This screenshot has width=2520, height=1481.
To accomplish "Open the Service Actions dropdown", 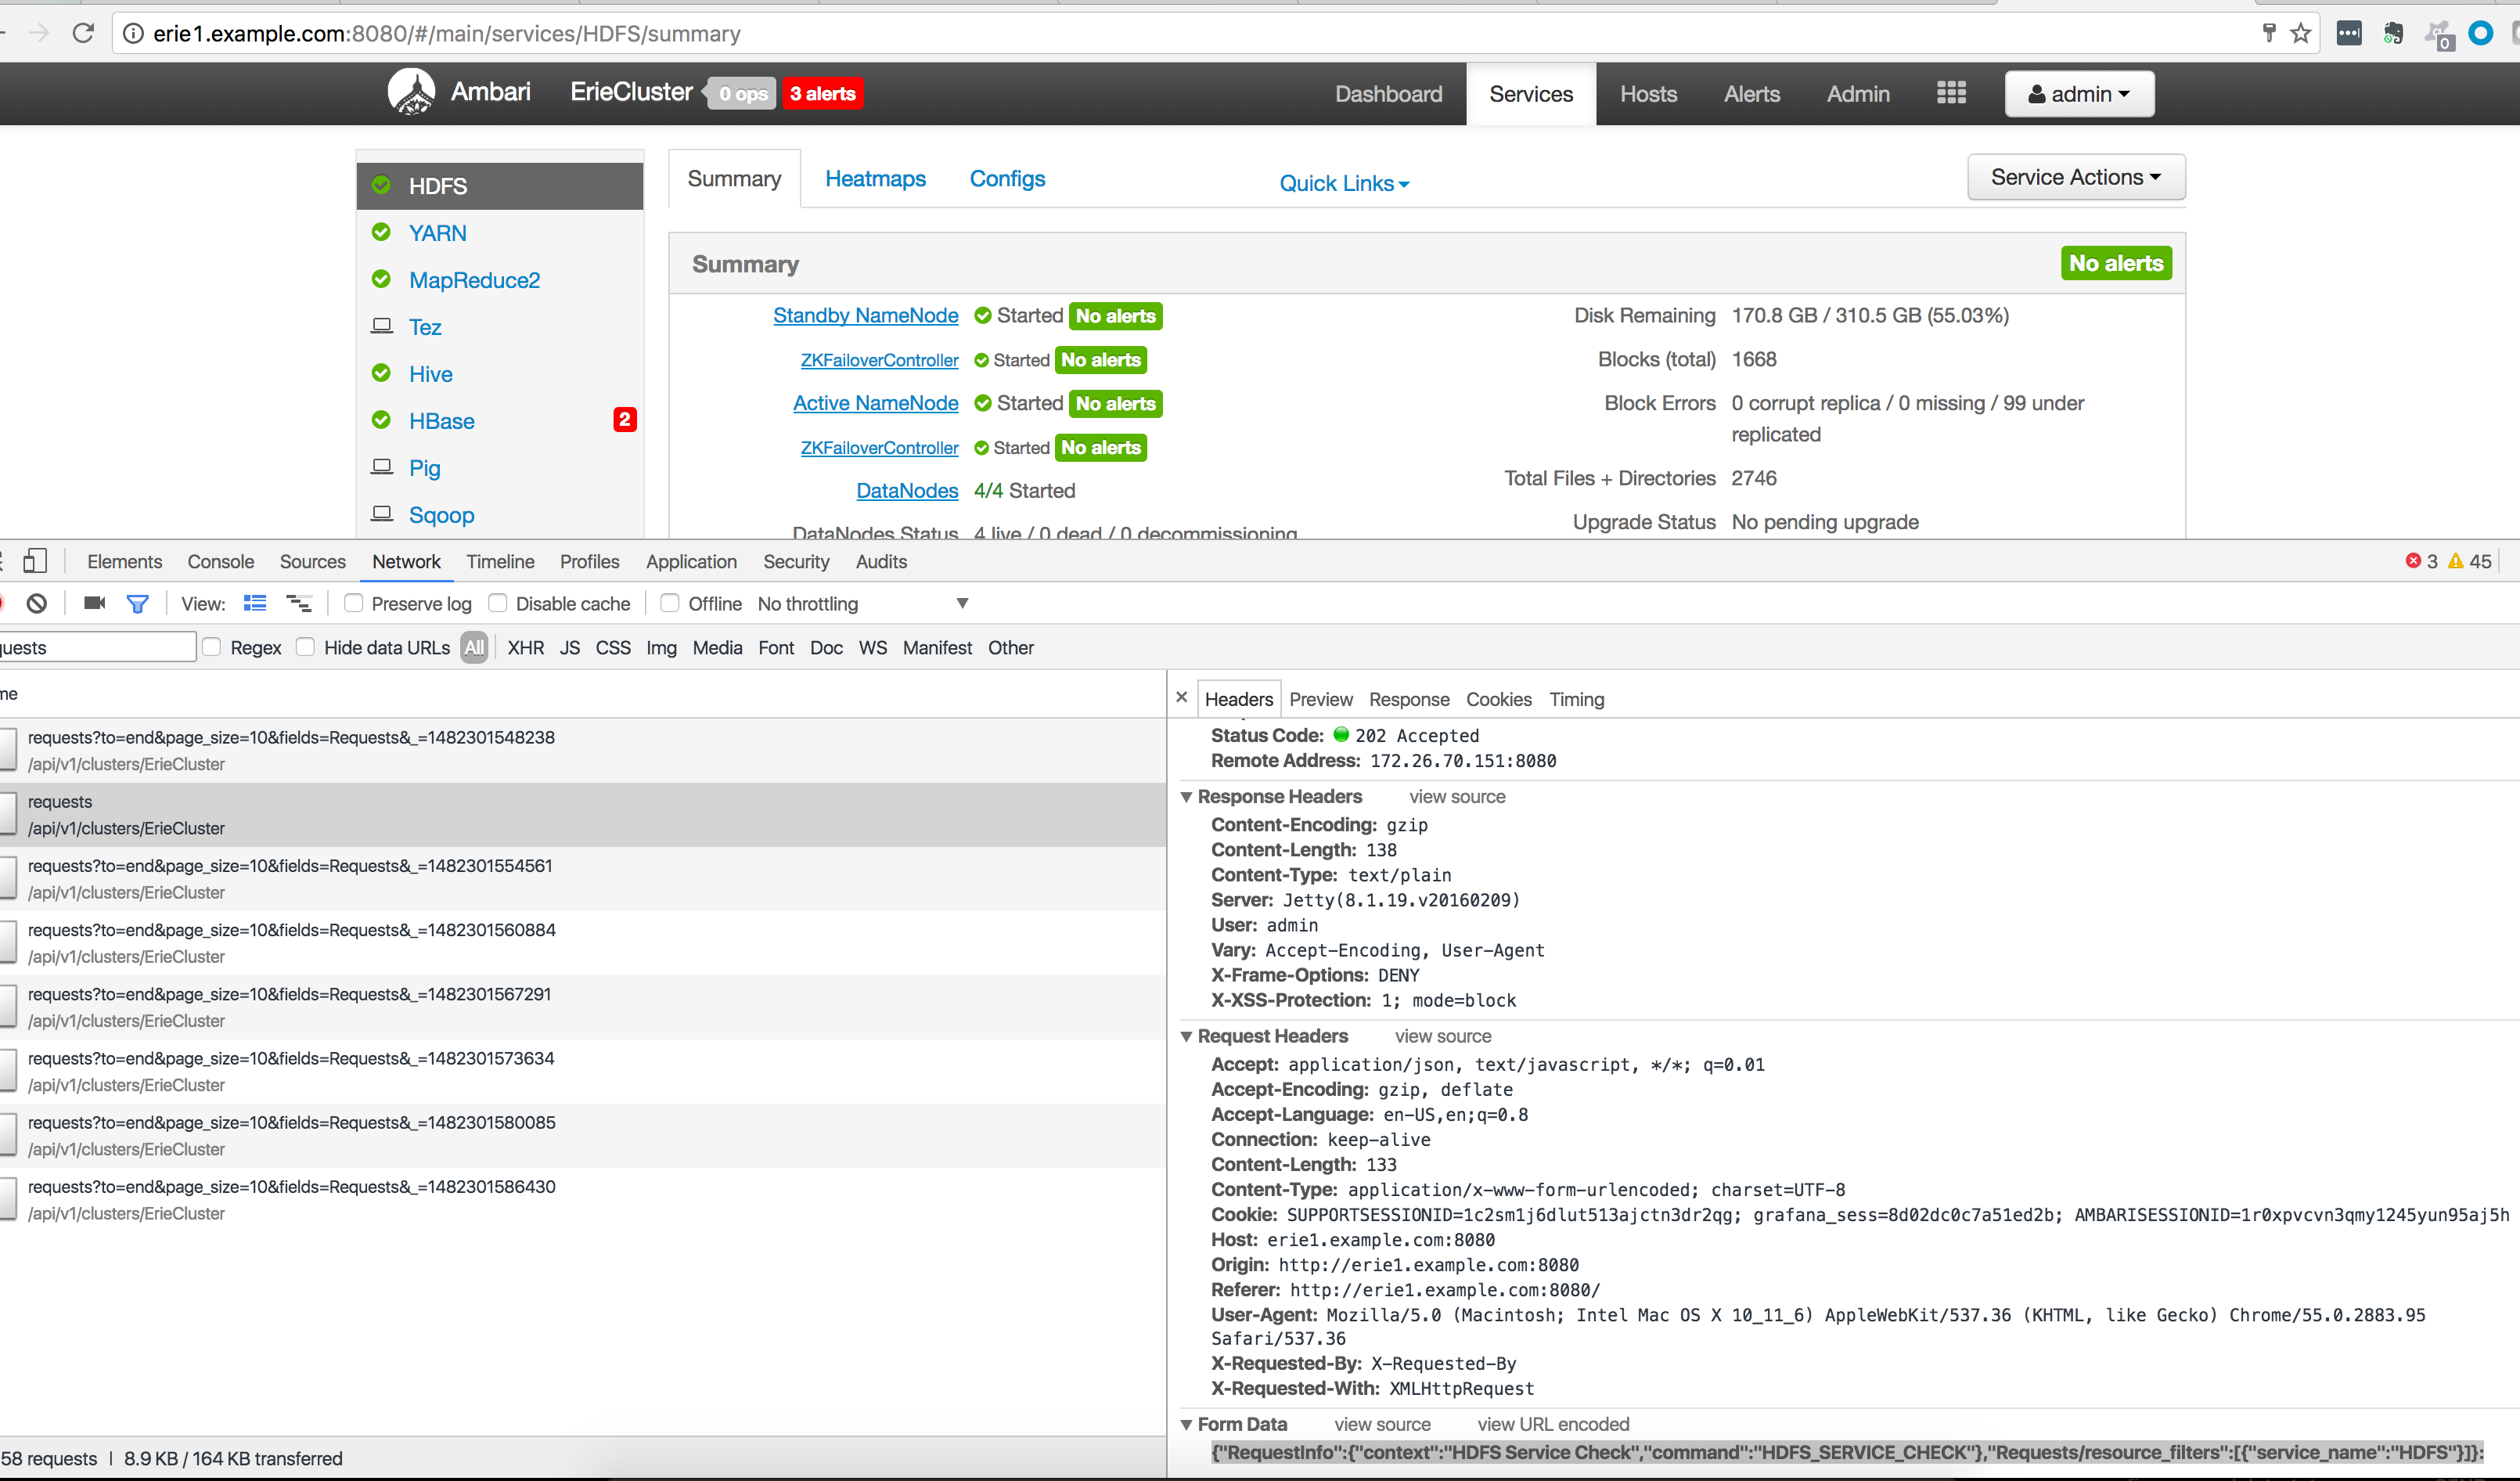I will (2076, 176).
